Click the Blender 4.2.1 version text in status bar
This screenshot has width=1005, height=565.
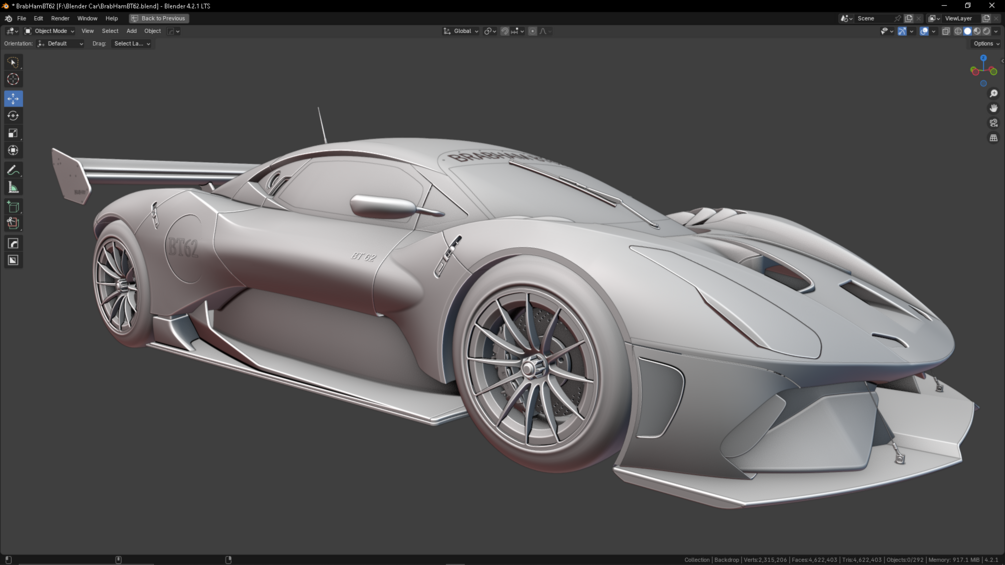coord(993,560)
